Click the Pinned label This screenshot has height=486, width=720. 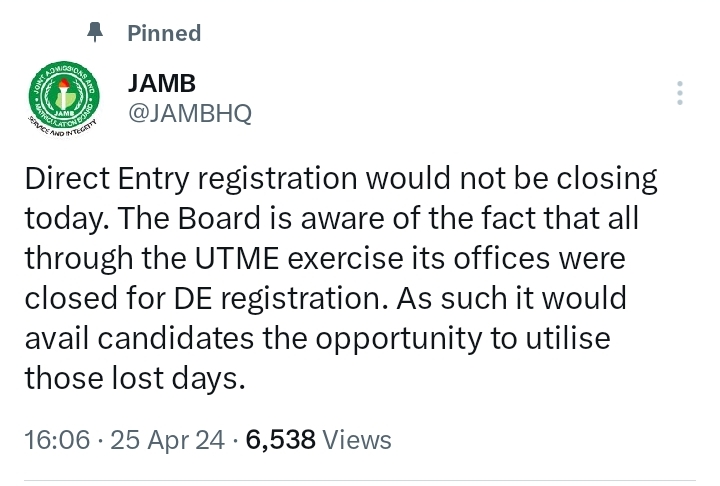coord(164,33)
